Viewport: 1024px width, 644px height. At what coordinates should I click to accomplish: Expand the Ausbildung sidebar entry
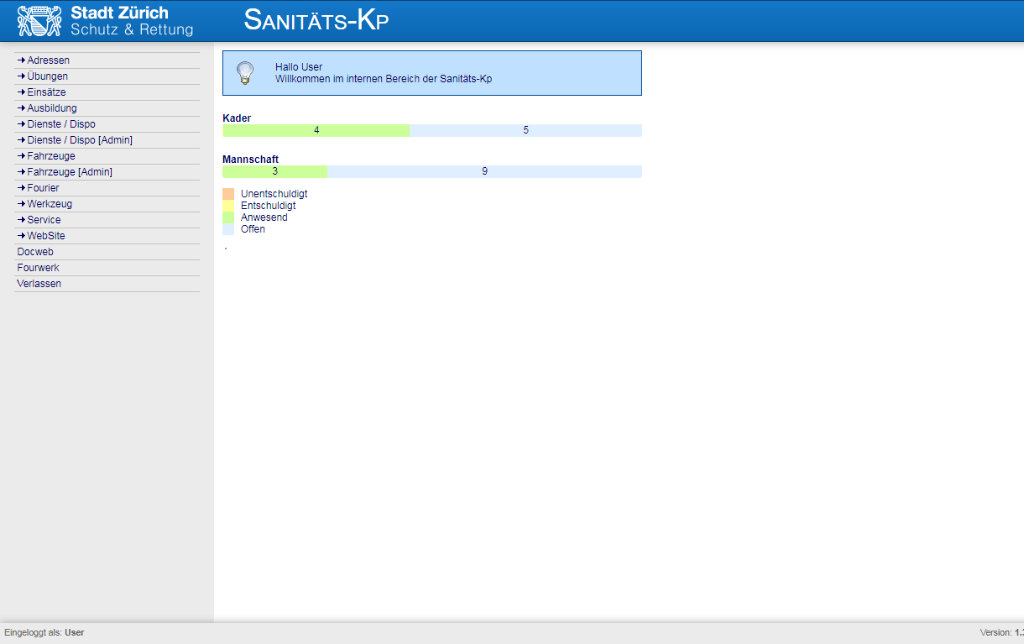tap(51, 108)
